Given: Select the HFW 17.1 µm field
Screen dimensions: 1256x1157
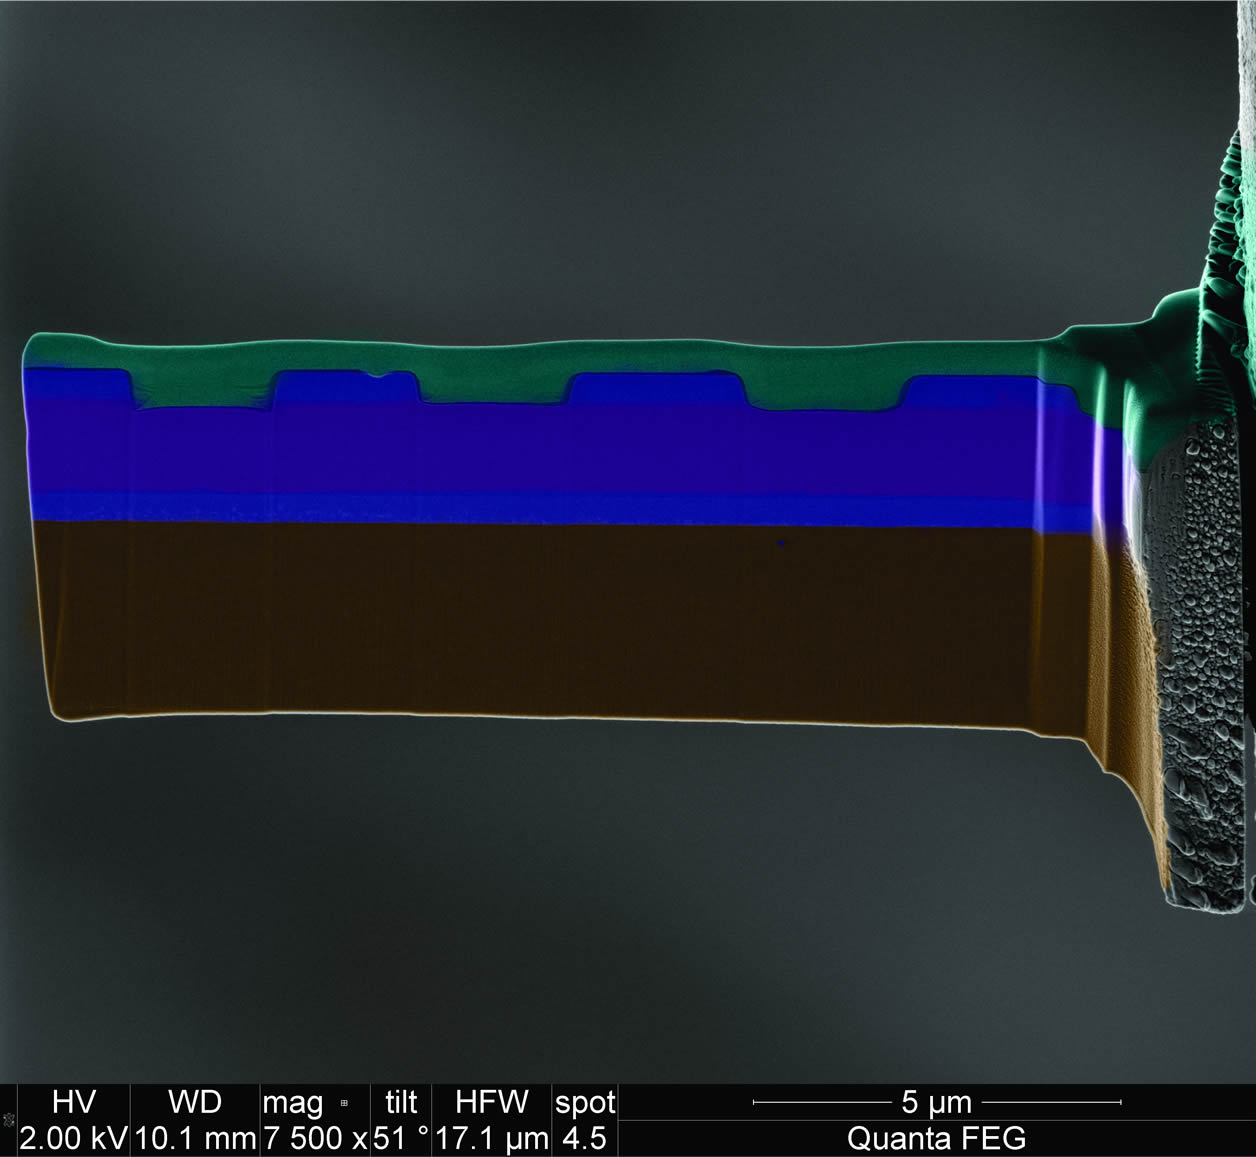Looking at the screenshot, I should tap(491, 1137).
